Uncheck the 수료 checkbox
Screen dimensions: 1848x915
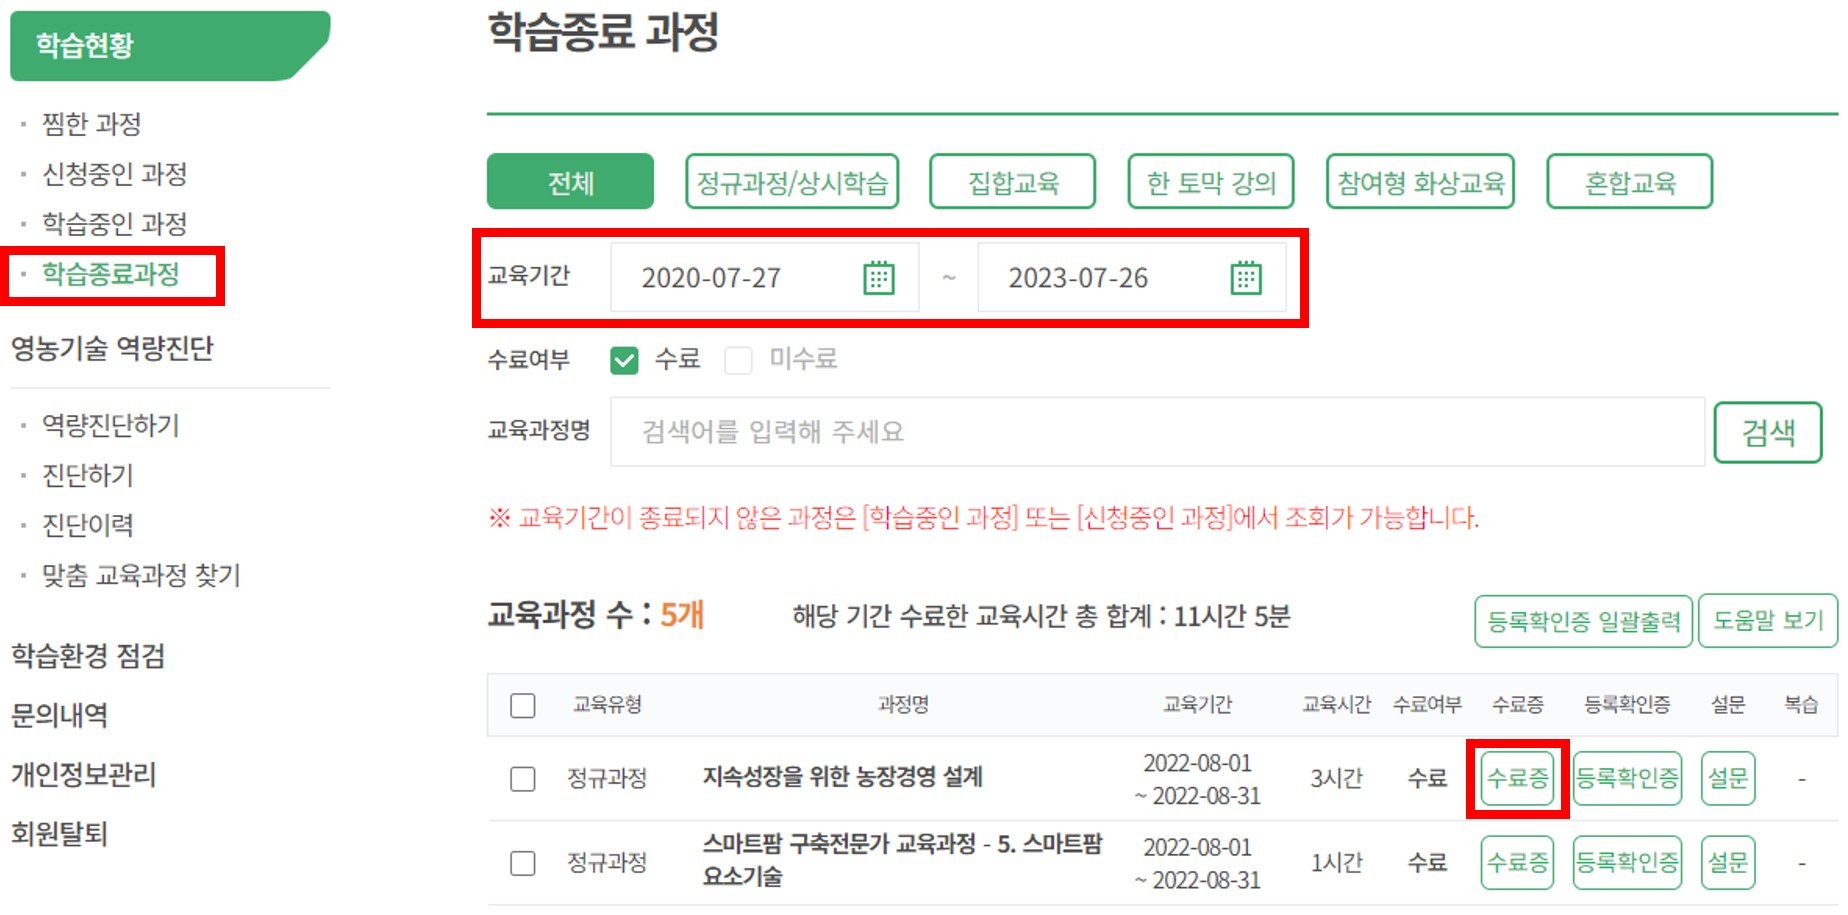(624, 360)
